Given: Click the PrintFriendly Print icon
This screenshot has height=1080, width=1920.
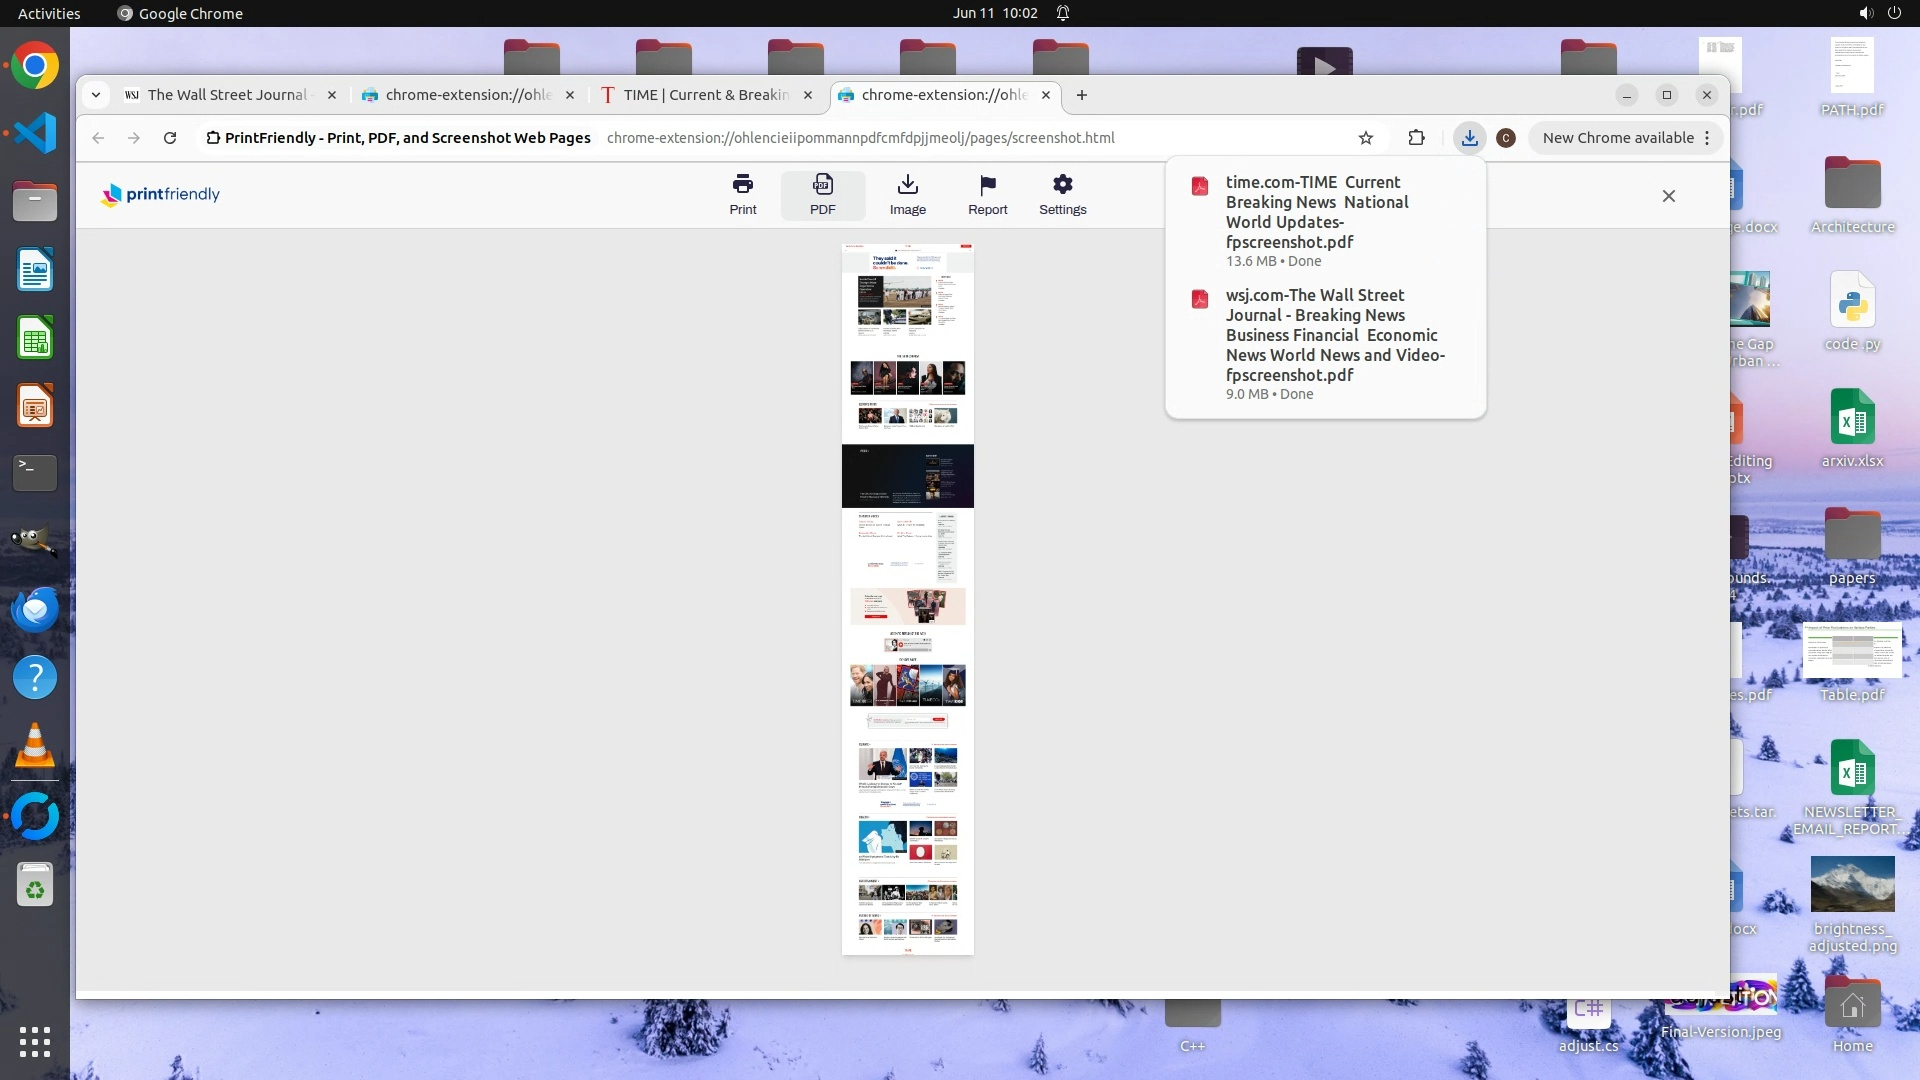Looking at the screenshot, I should 742,194.
